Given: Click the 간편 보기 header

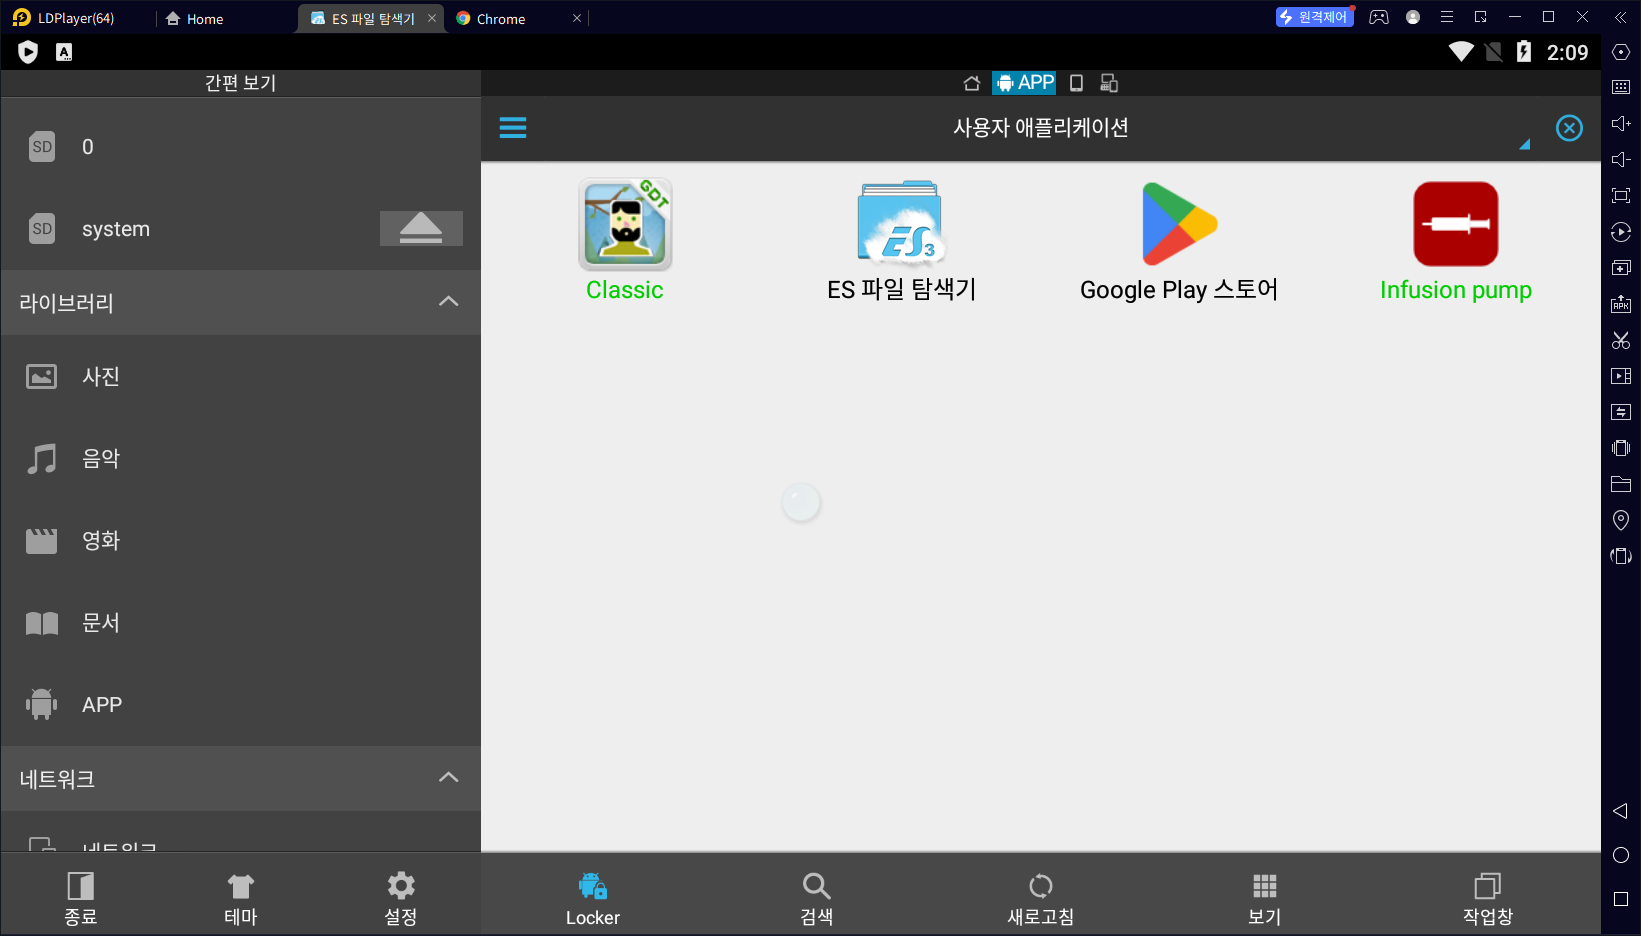Looking at the screenshot, I should tap(241, 83).
